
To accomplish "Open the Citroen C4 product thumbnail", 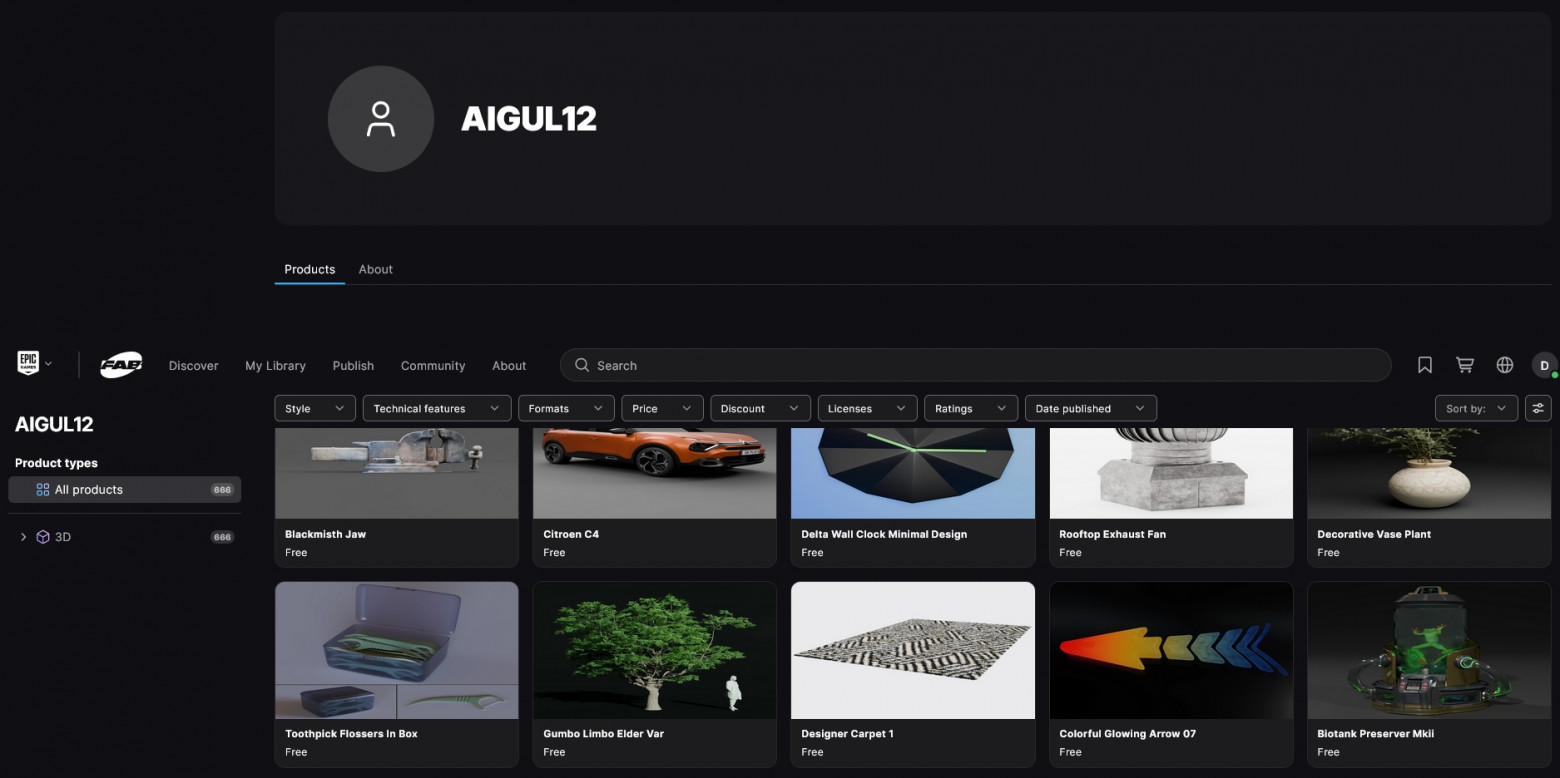I will click(x=655, y=473).
